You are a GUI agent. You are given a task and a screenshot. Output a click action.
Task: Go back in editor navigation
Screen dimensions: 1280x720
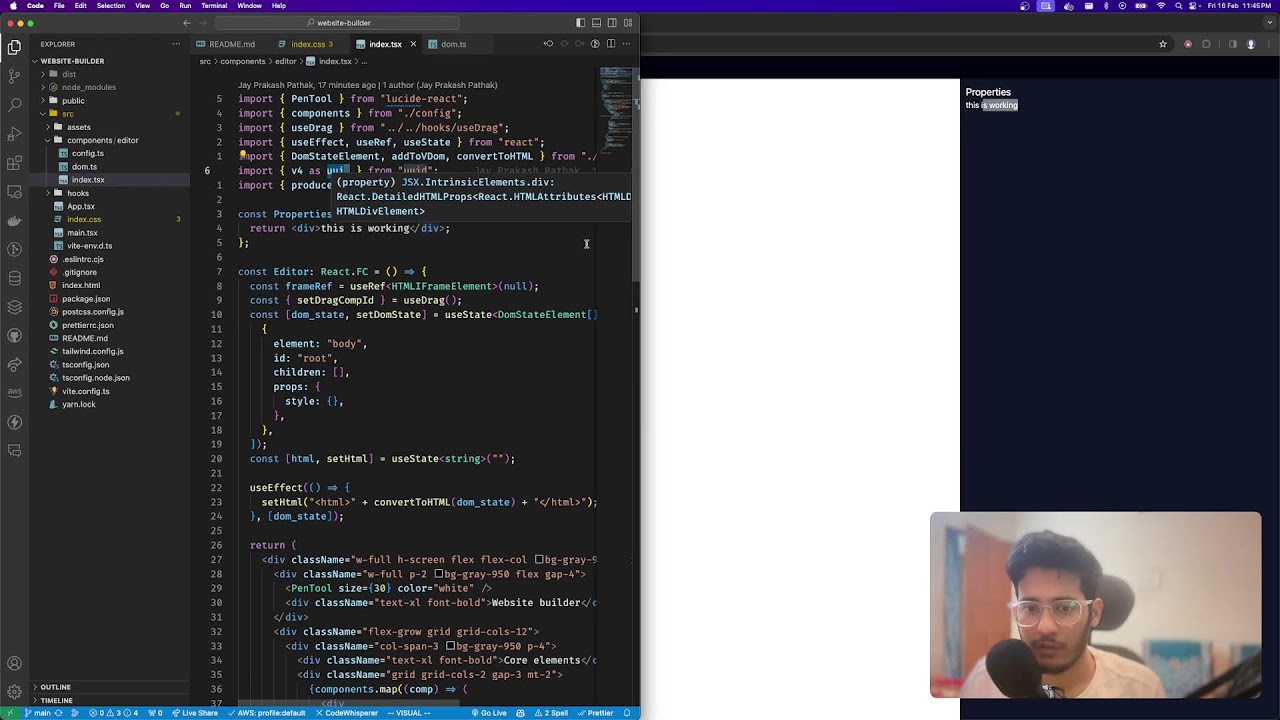tap(187, 22)
